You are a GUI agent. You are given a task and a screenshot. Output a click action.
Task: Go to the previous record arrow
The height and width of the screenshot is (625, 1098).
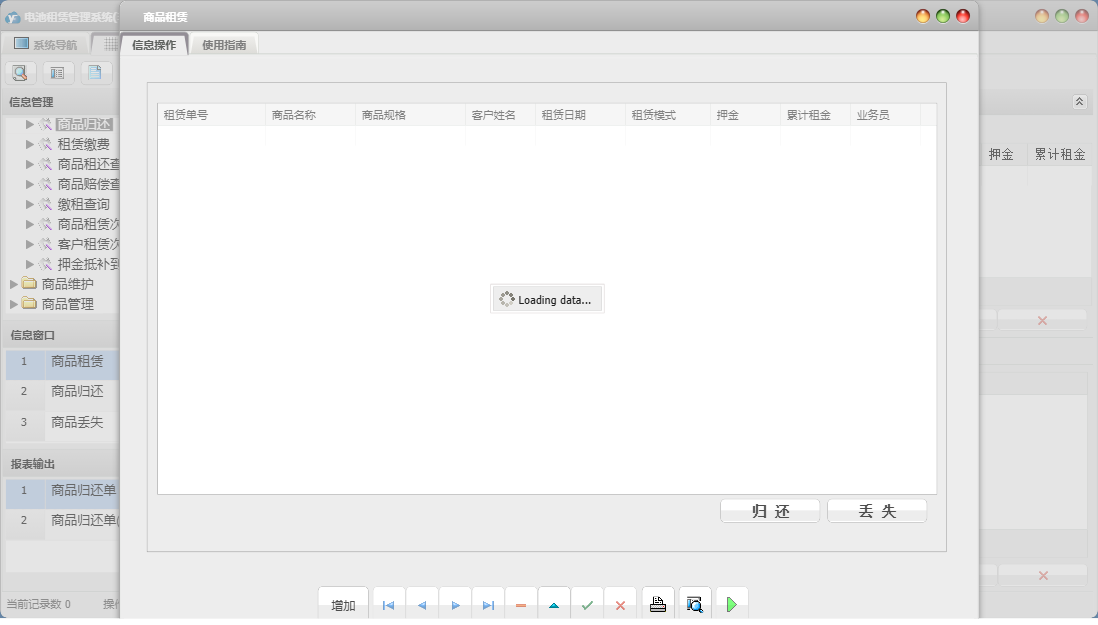pos(422,605)
